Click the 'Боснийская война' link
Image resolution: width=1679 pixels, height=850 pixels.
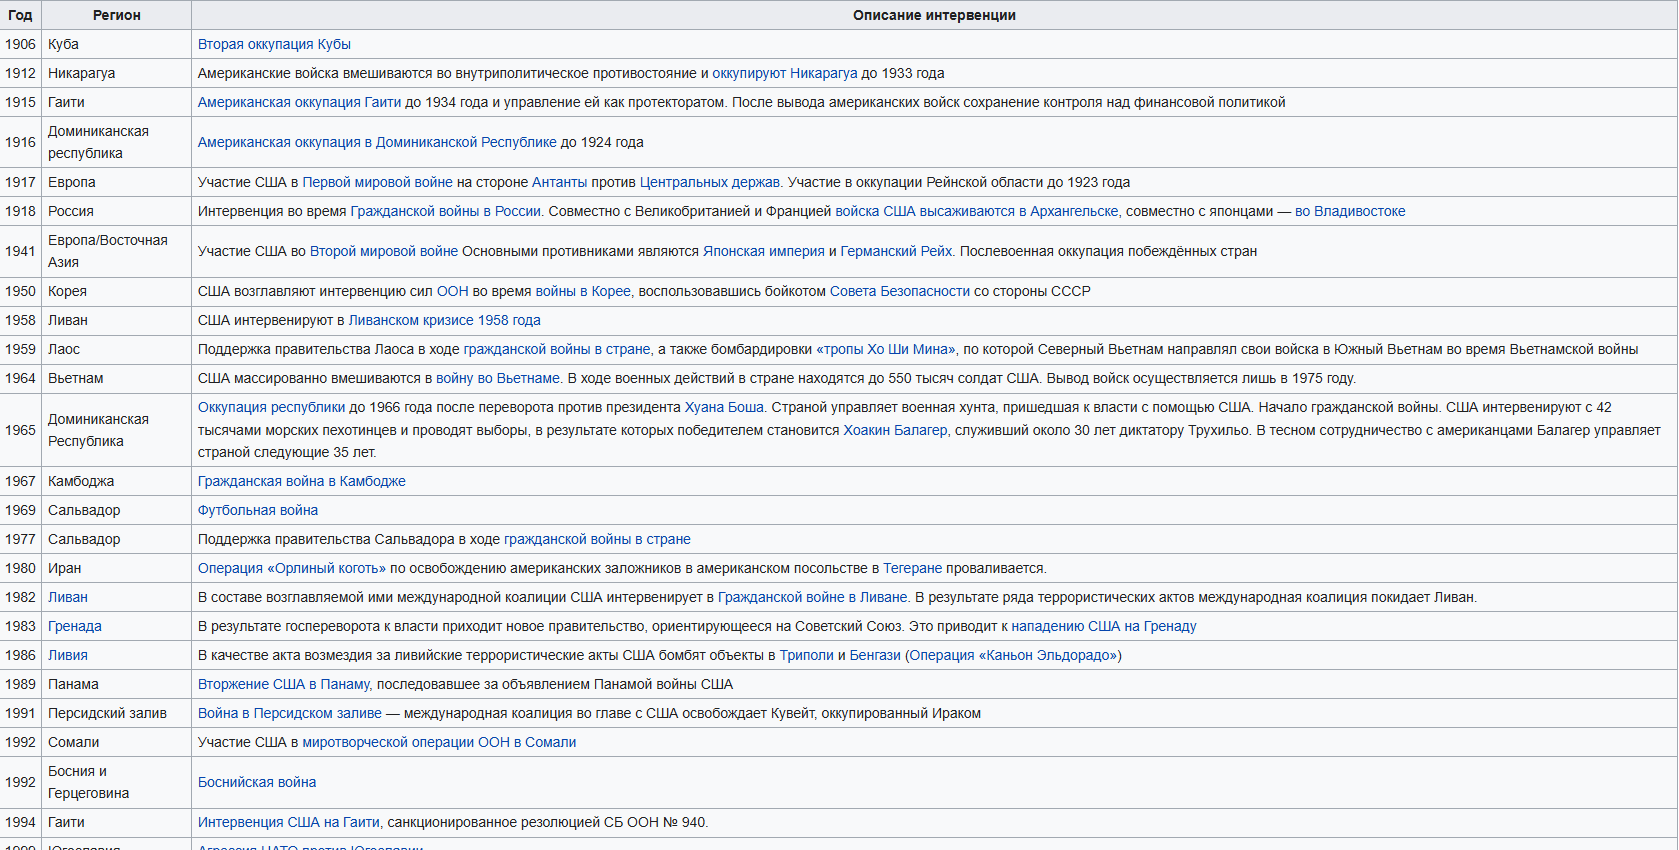(x=257, y=782)
